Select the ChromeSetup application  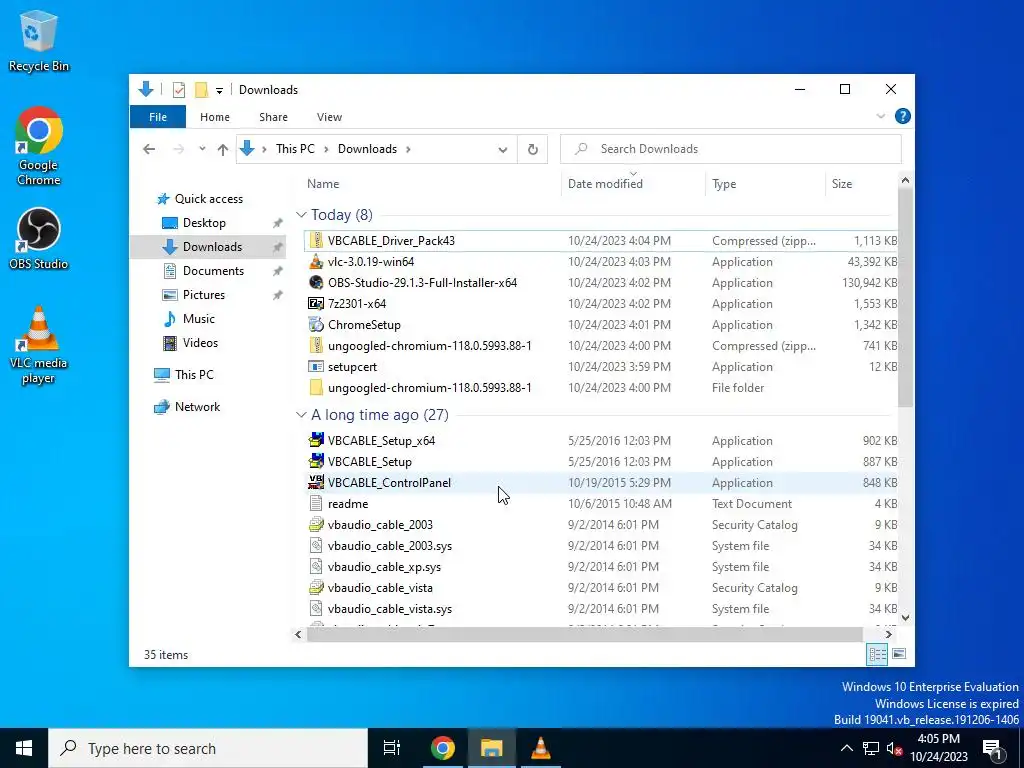[601, 325]
